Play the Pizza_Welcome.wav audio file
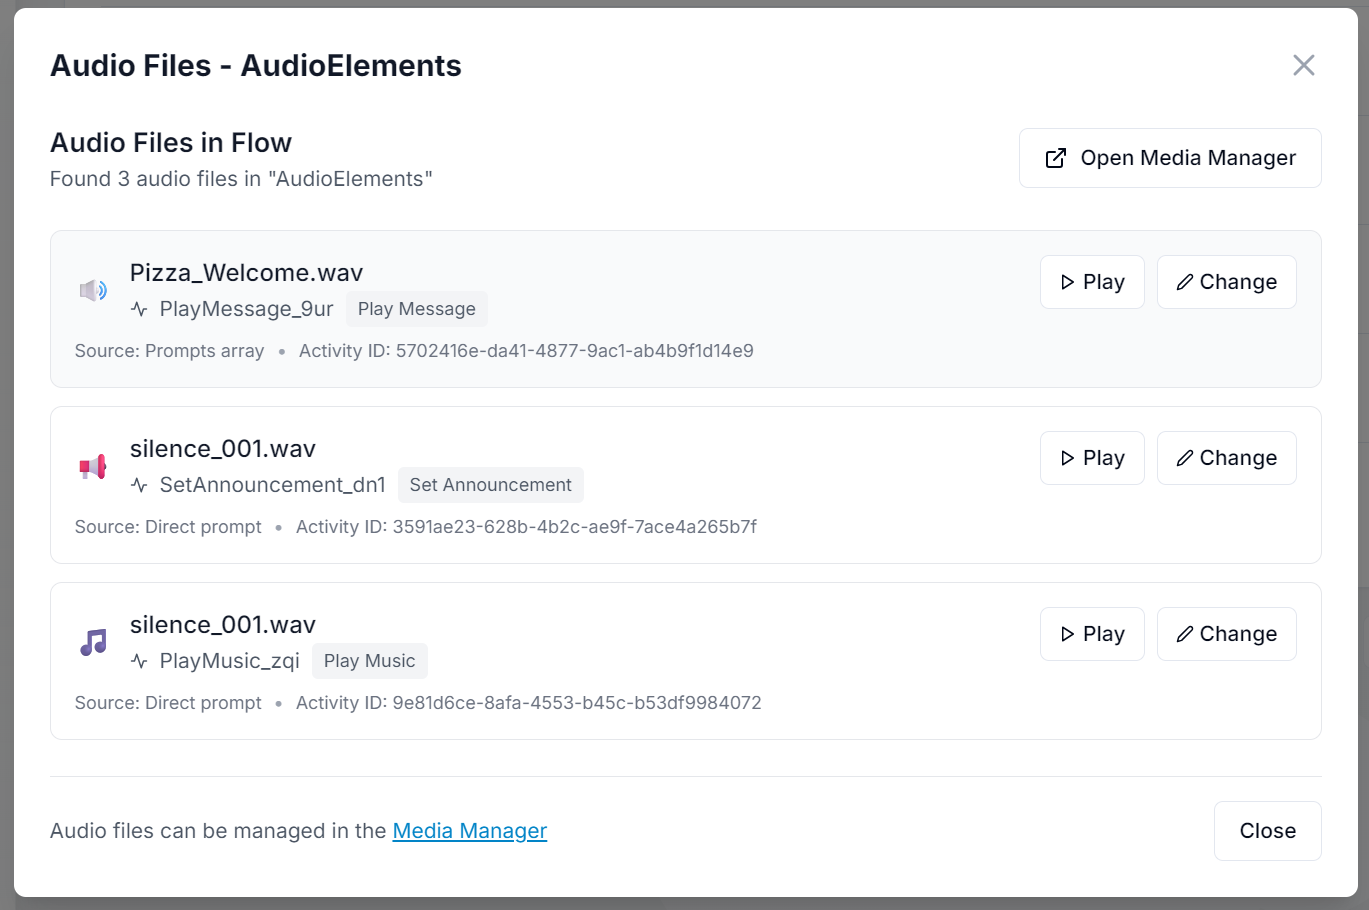Image resolution: width=1369 pixels, height=910 pixels. click(1092, 281)
